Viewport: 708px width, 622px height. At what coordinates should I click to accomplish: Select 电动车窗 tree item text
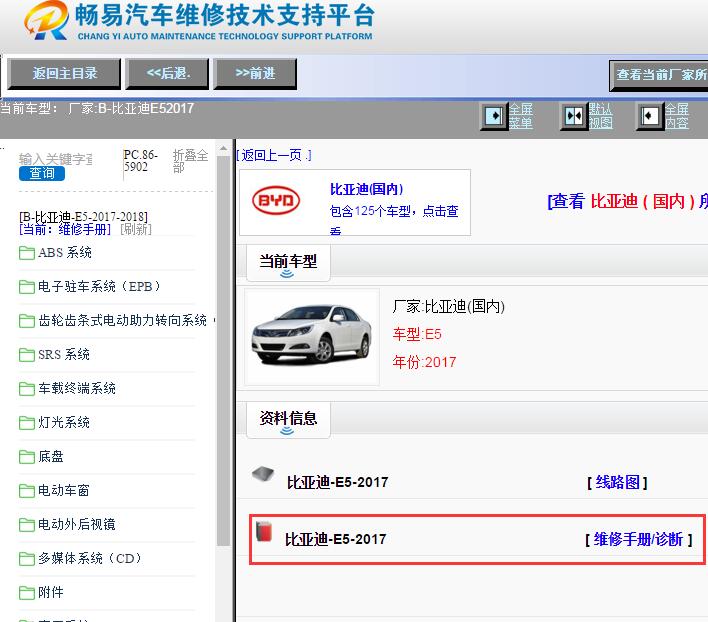pyautogui.click(x=64, y=491)
